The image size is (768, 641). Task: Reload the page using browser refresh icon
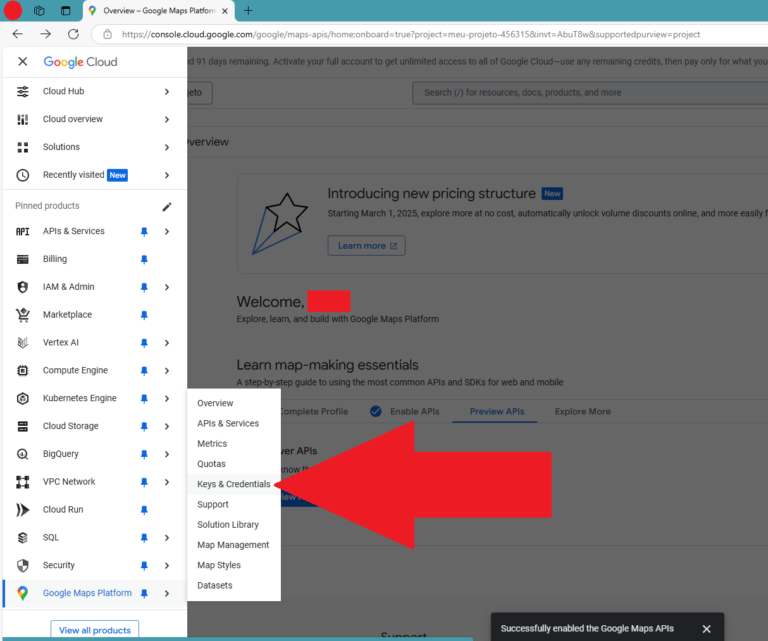[x=74, y=34]
